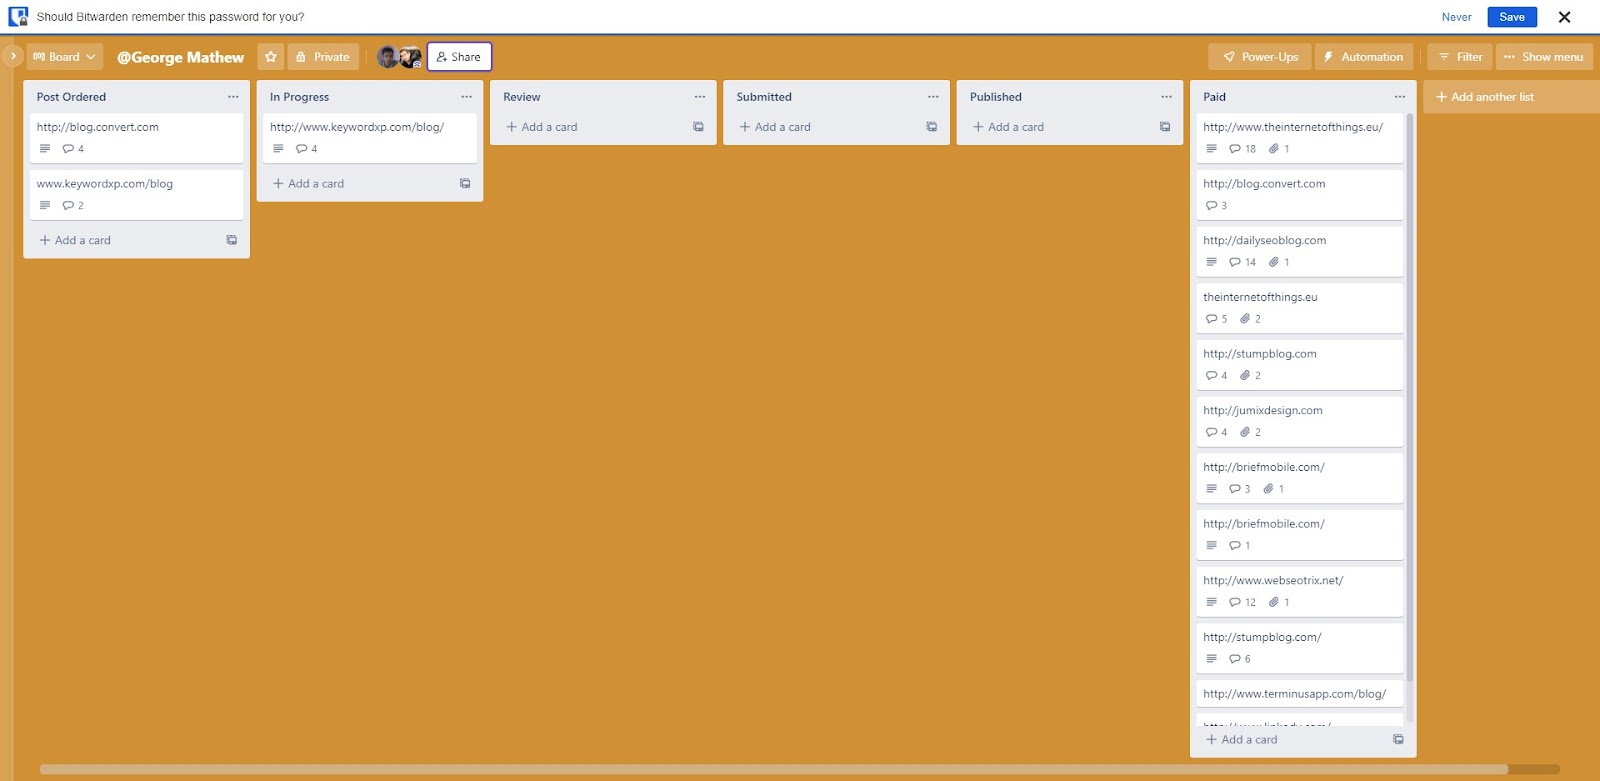Screen dimensions: 1600x781
Task: Open http://www.terminusapp.com/blog/ card
Action: [x=1300, y=694]
